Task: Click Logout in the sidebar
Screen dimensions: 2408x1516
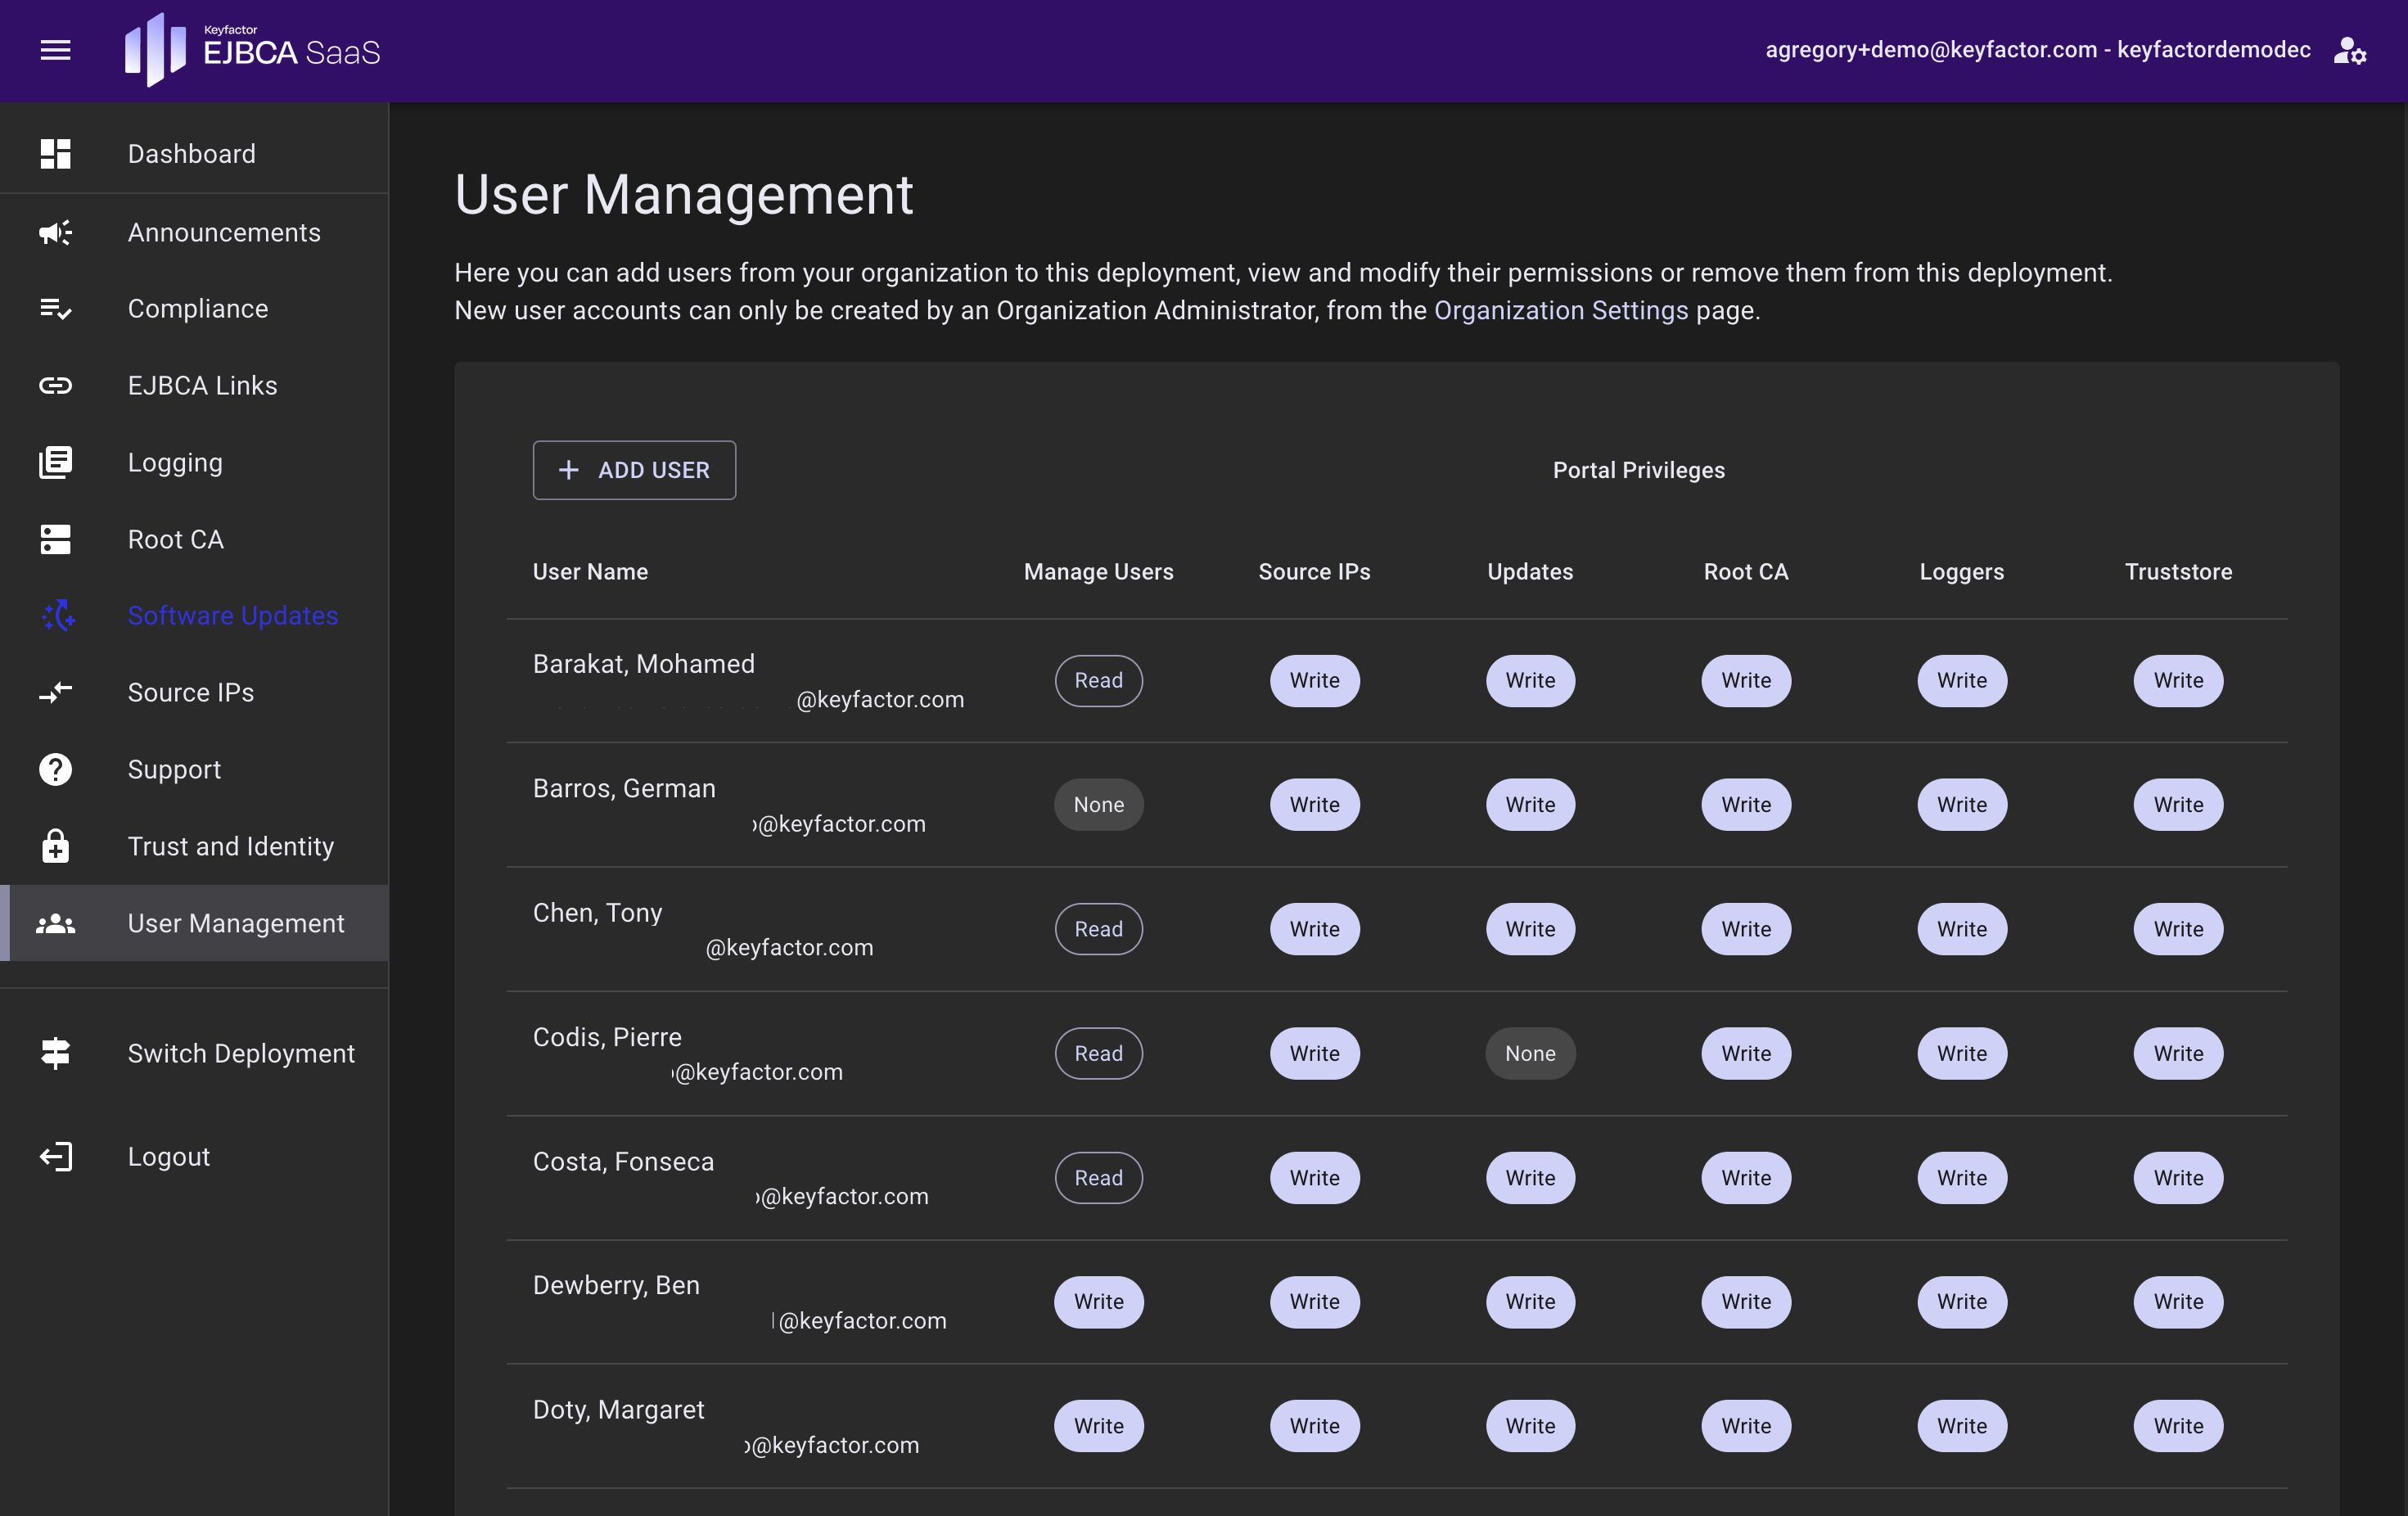Action: 168,1157
